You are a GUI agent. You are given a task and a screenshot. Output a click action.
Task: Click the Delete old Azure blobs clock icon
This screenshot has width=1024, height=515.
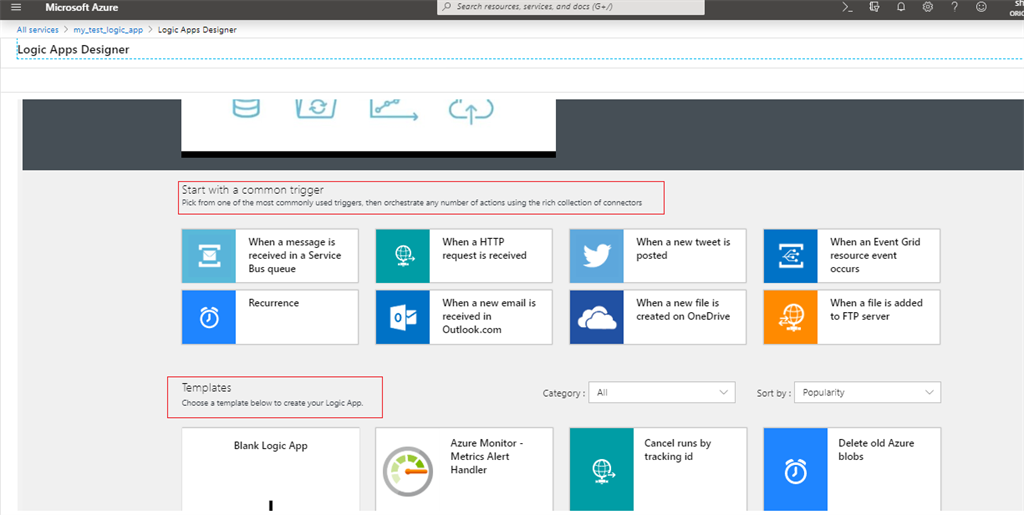click(795, 469)
